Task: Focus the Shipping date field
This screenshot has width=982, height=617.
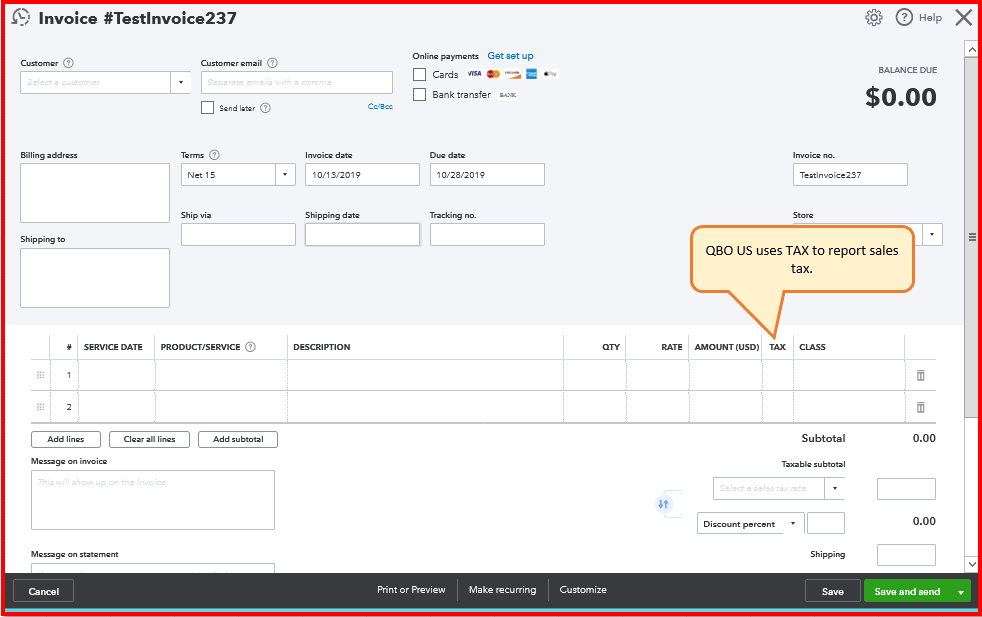Action: tap(362, 234)
